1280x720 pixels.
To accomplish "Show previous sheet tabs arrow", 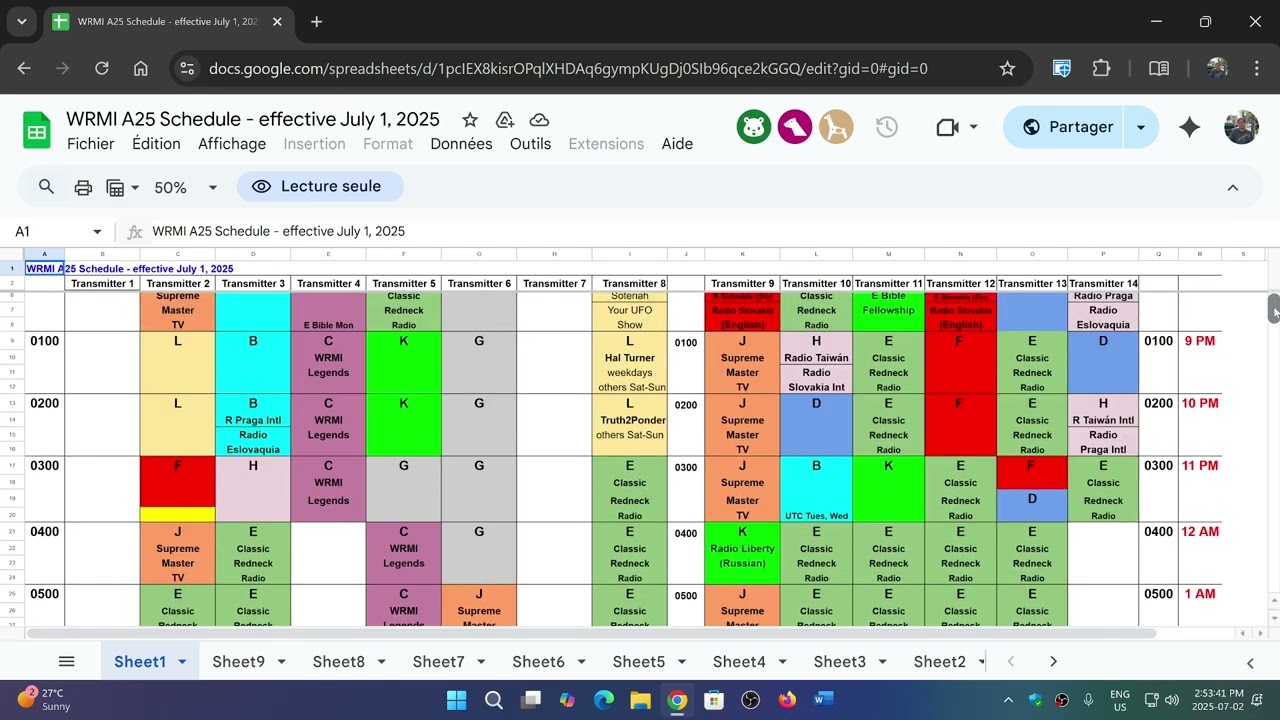I will 1011,661.
